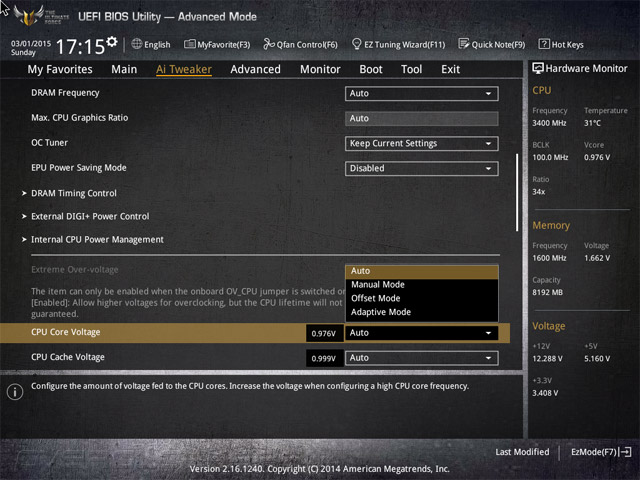Open the OC Tuner dropdown

pyautogui.click(x=421, y=144)
